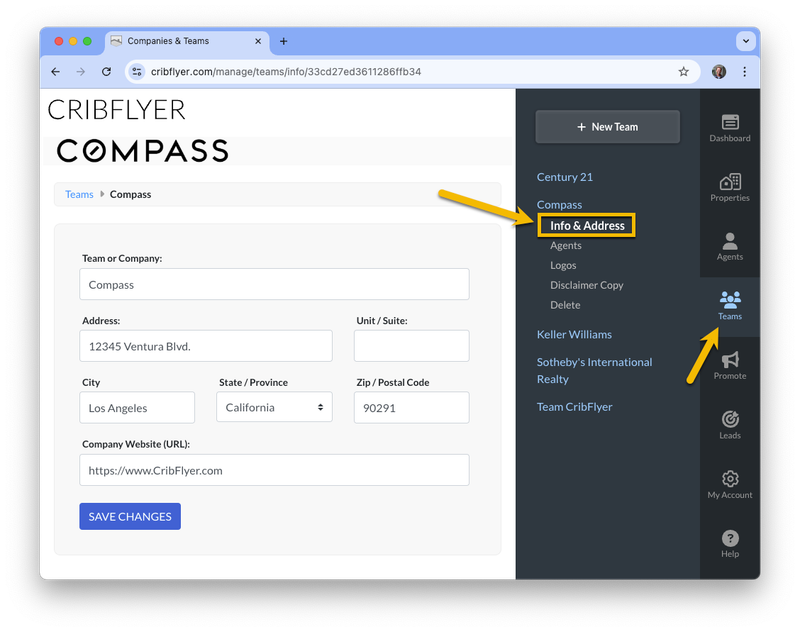The image size is (800, 632).
Task: Select Delete submenu item
Action: coord(565,305)
